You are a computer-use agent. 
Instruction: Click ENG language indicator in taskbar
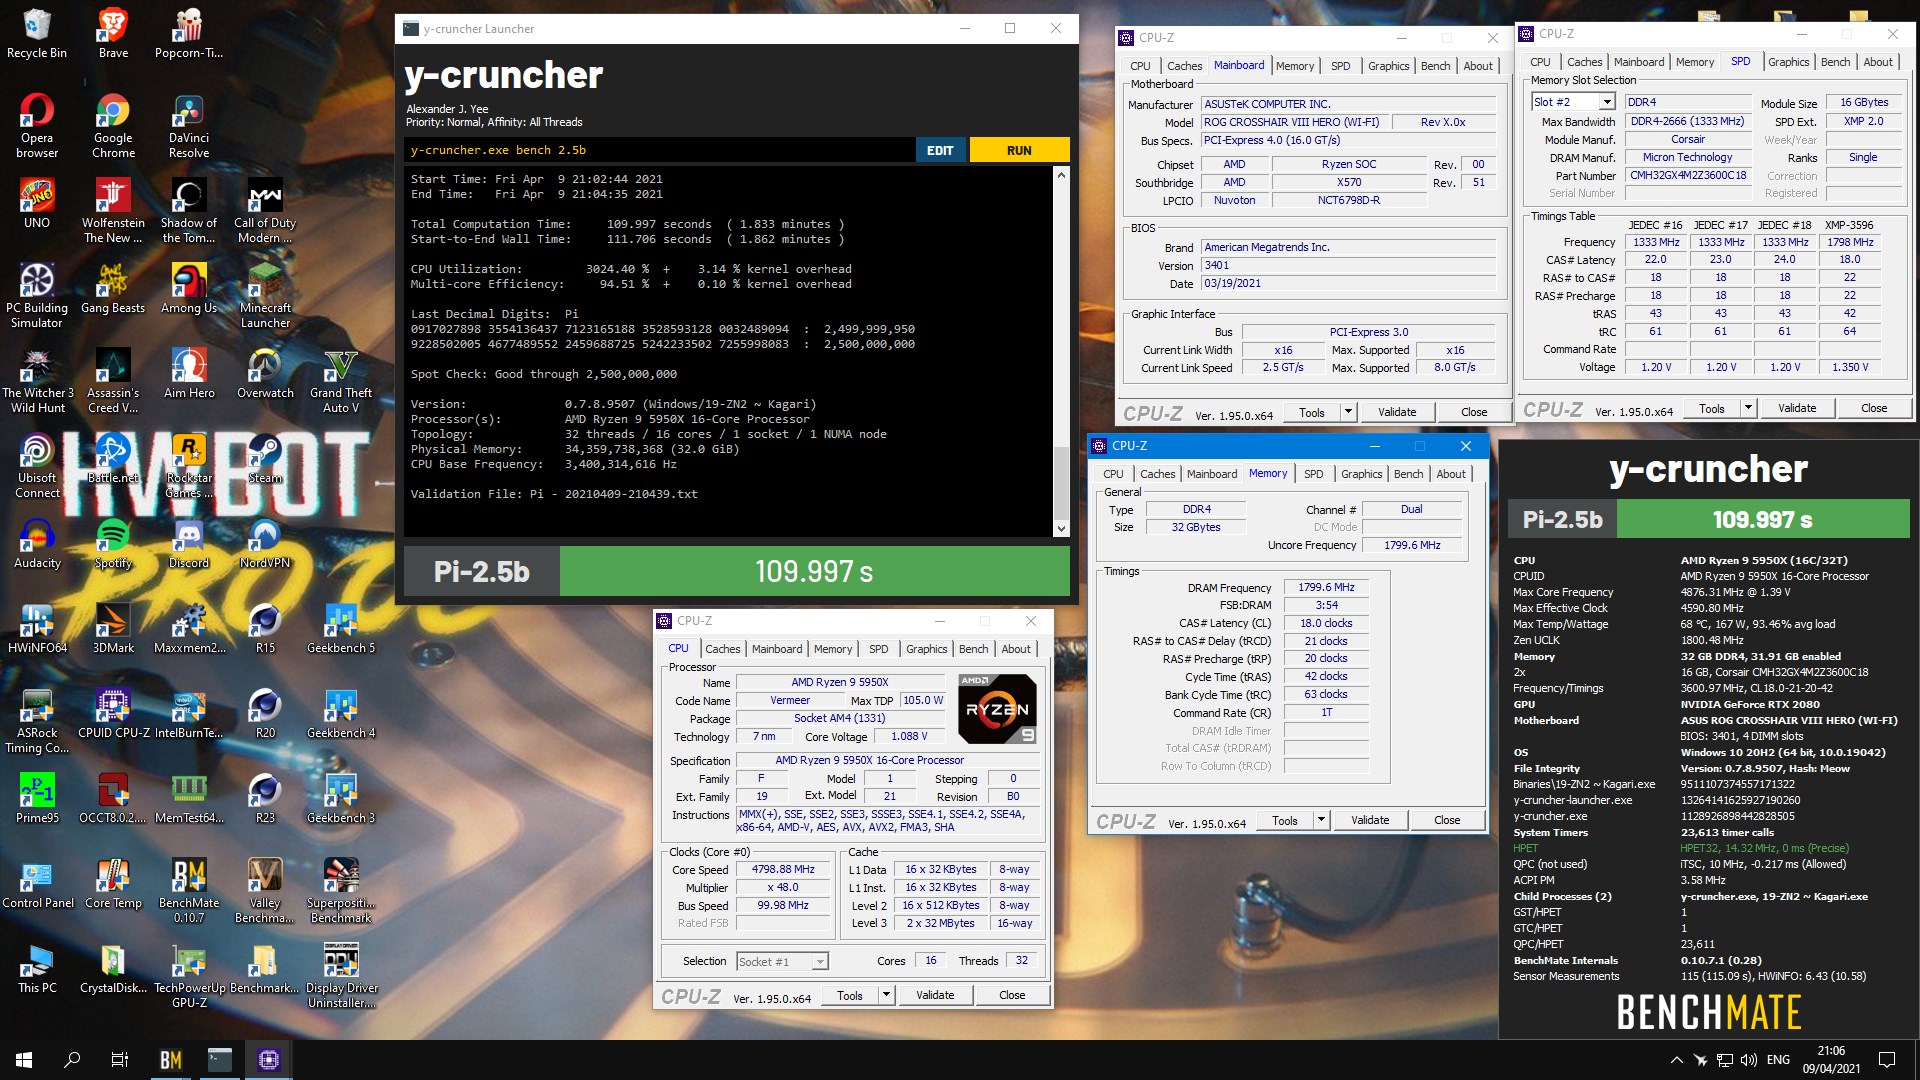[x=1778, y=1060]
